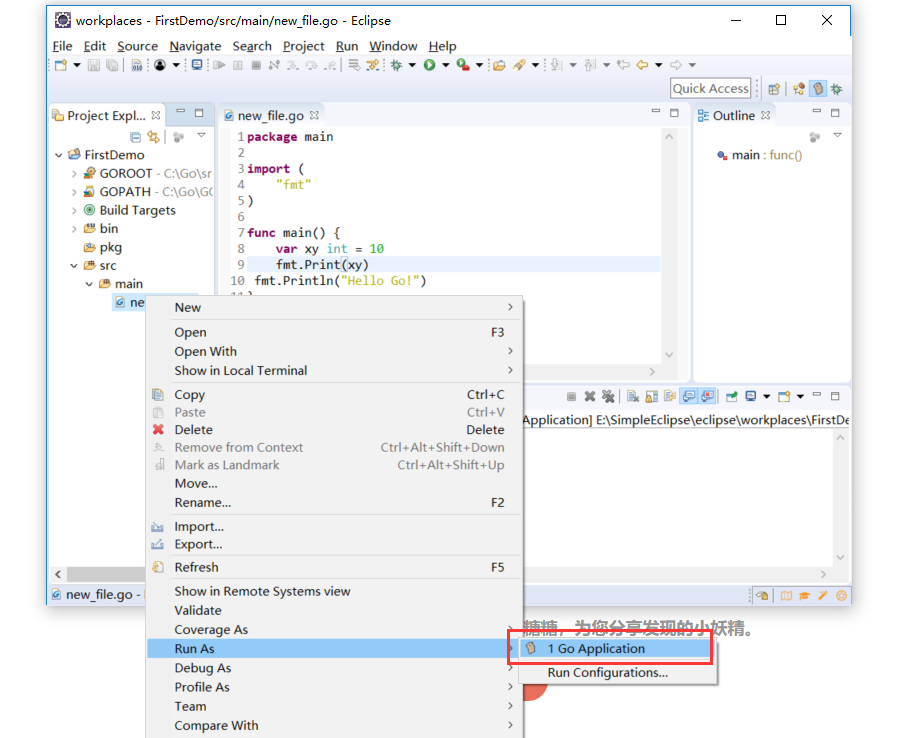Click the Terminate stop icon in Console

571,396
